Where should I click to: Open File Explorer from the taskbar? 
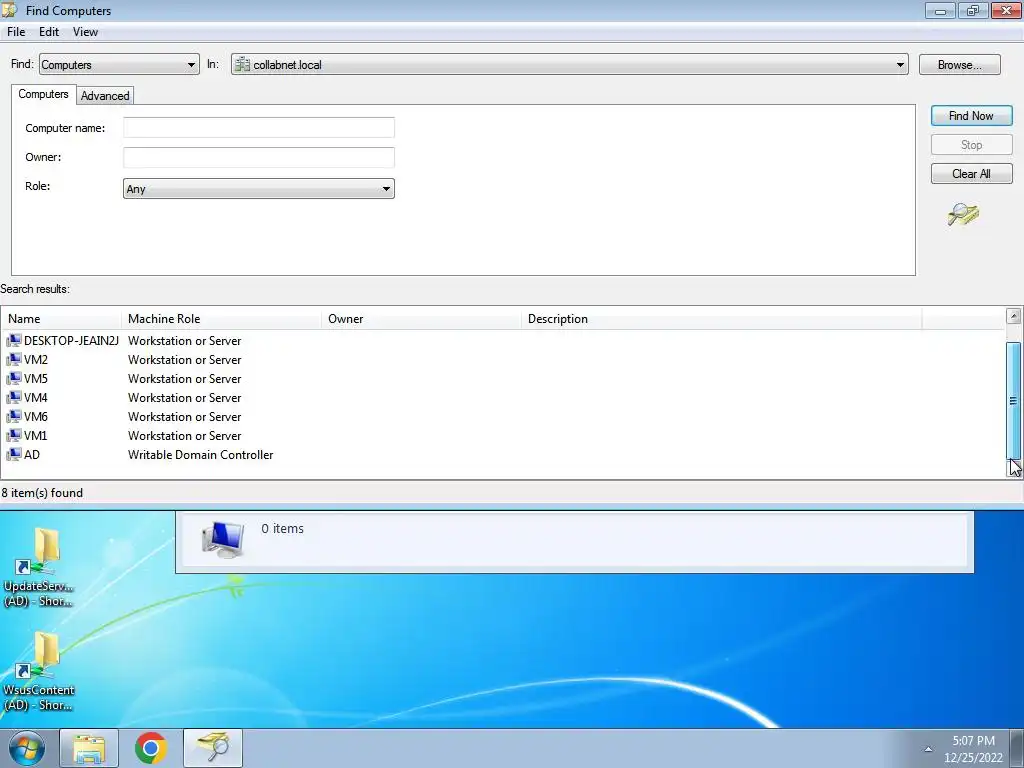click(x=89, y=748)
